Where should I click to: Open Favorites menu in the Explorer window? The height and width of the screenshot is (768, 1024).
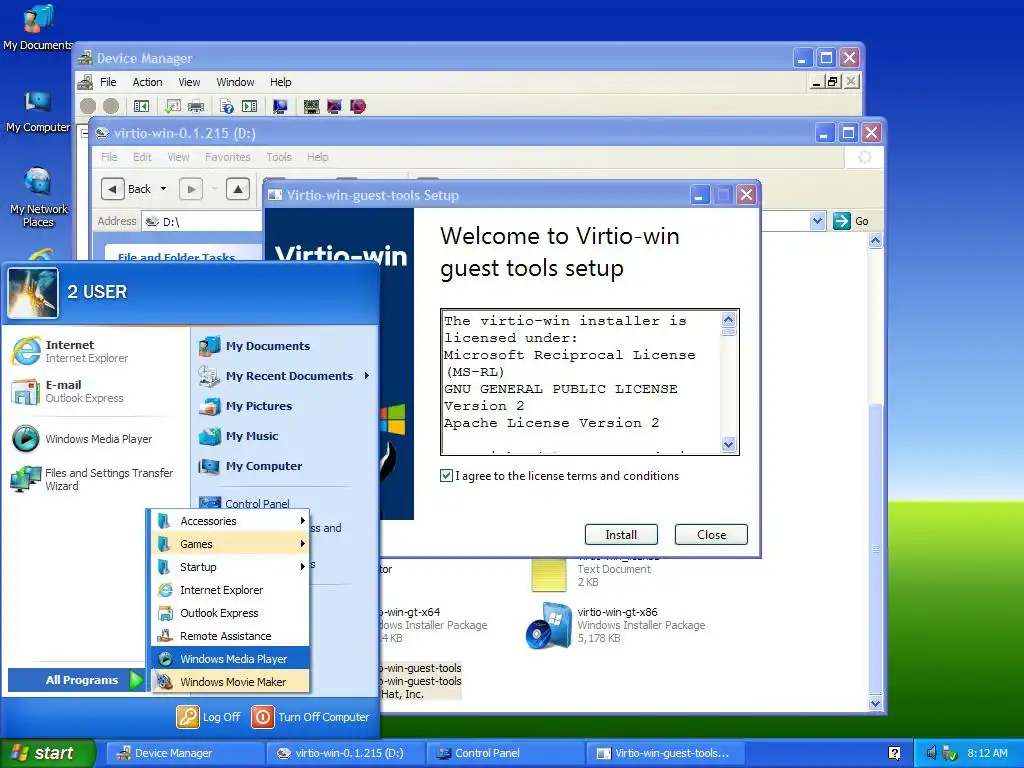227,157
